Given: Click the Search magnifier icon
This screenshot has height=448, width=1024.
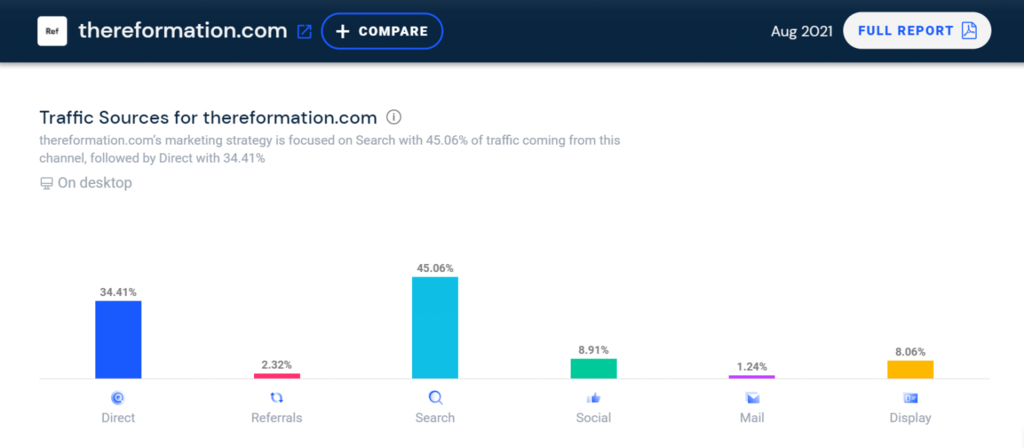Looking at the screenshot, I should (436, 397).
